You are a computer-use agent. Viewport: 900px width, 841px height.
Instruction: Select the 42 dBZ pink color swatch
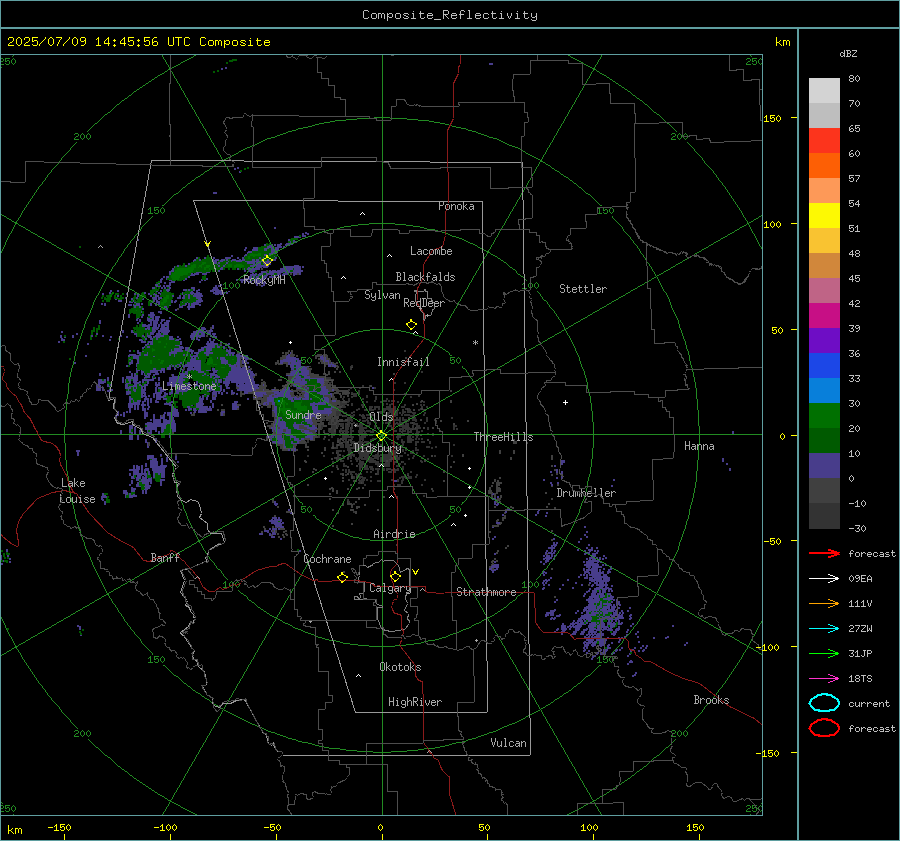(x=824, y=290)
